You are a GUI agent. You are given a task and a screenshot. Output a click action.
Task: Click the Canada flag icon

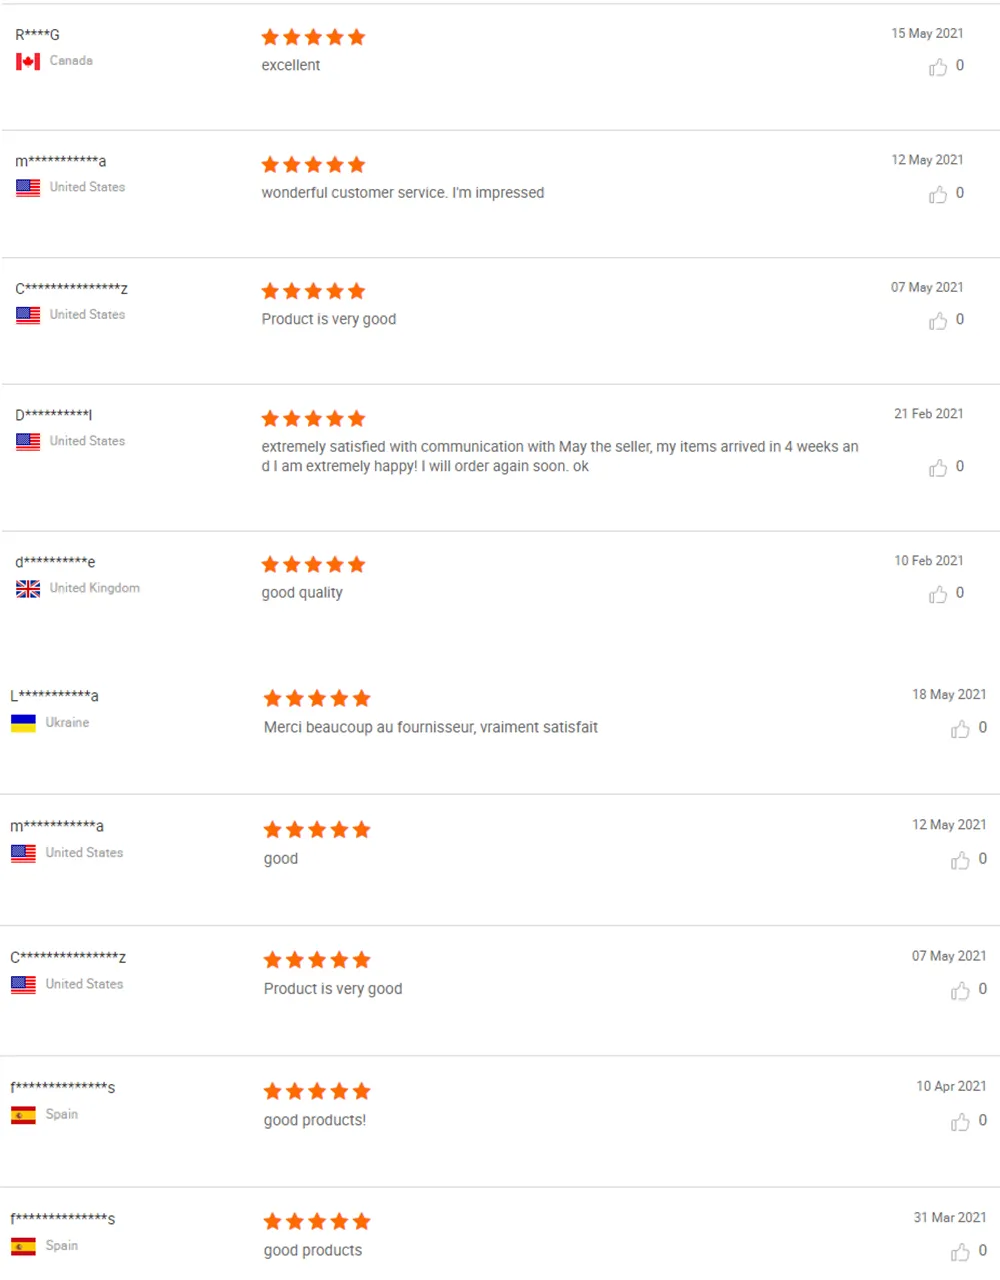click(28, 61)
